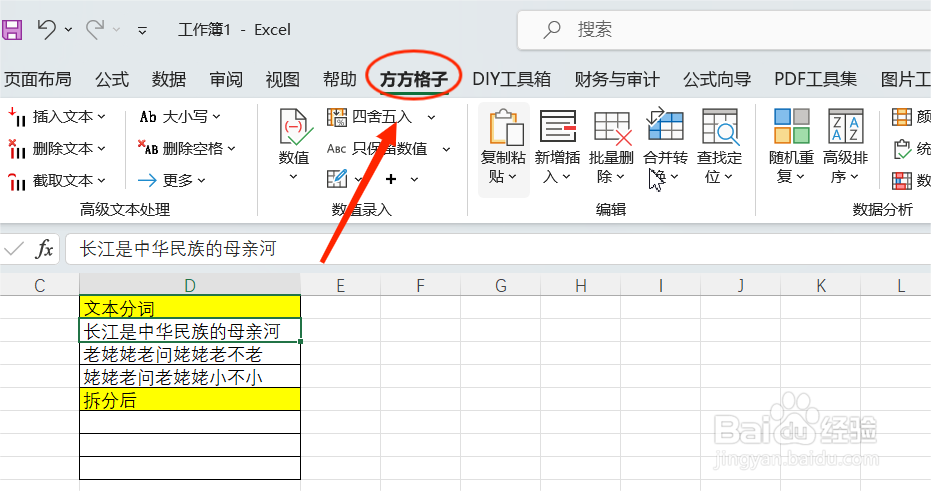The image size is (931, 491).
Task: Select column D header
Action: tap(190, 286)
